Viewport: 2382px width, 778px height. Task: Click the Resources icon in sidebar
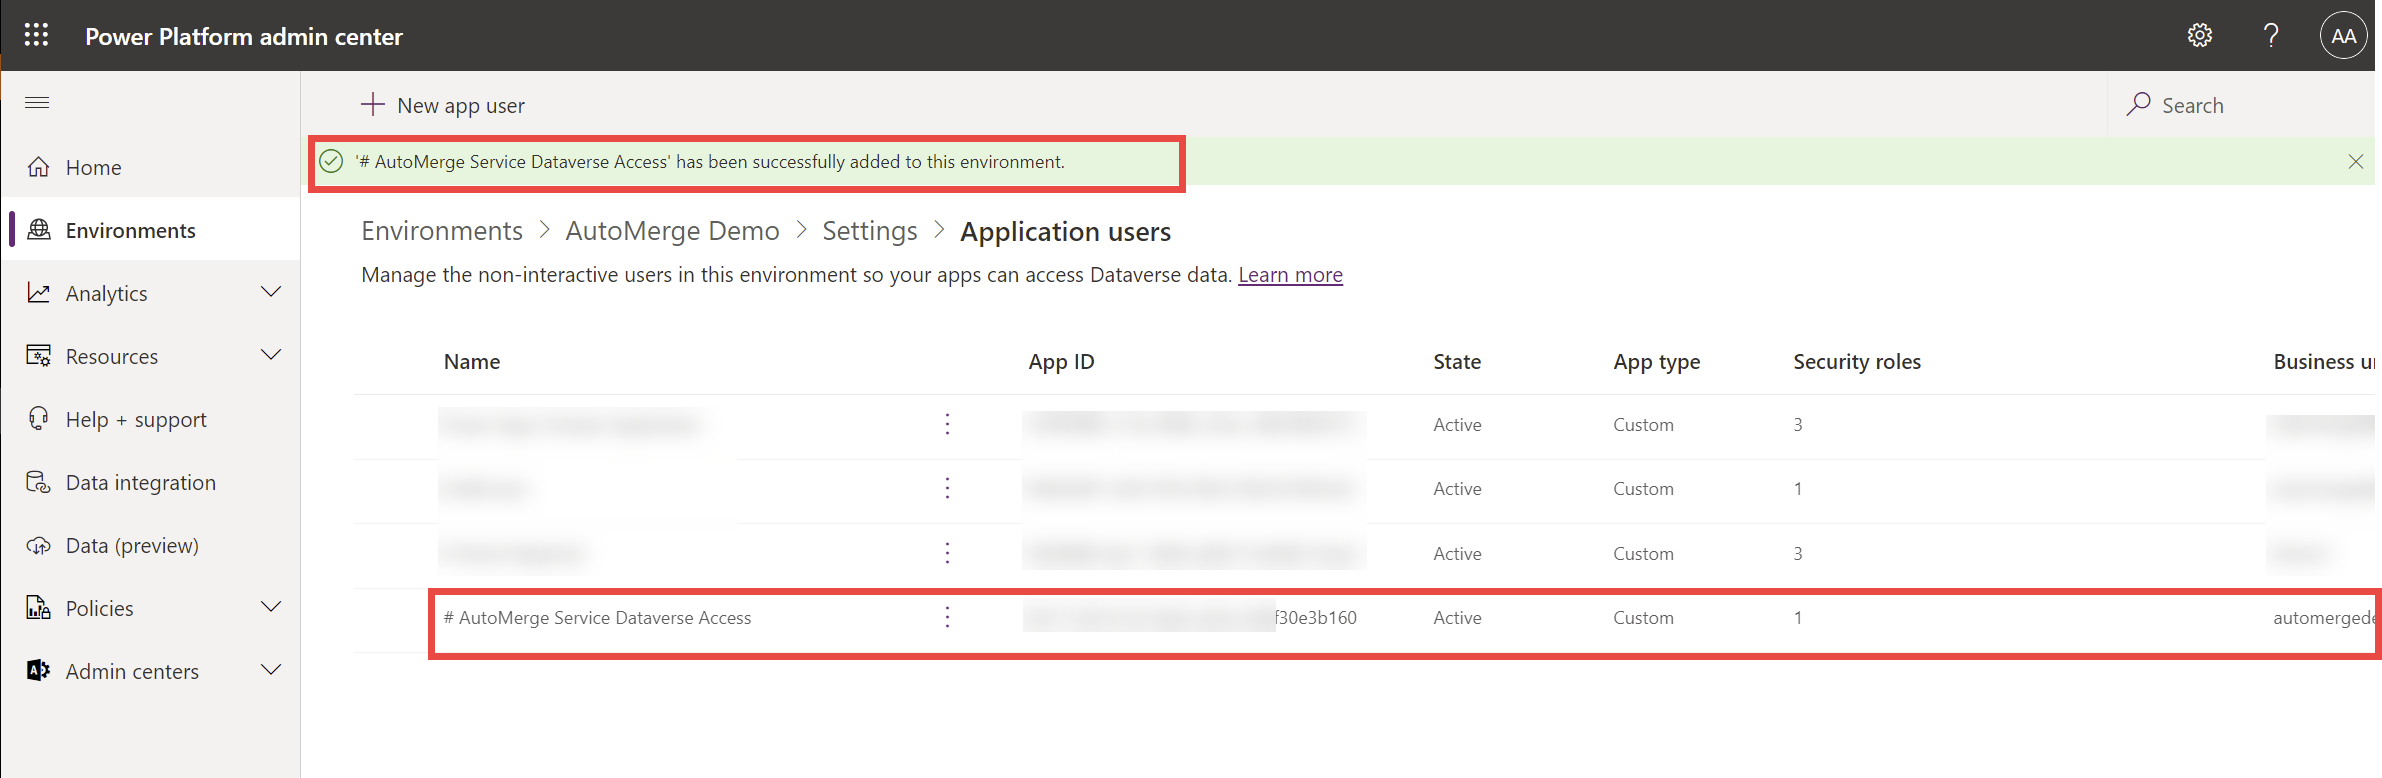(39, 356)
